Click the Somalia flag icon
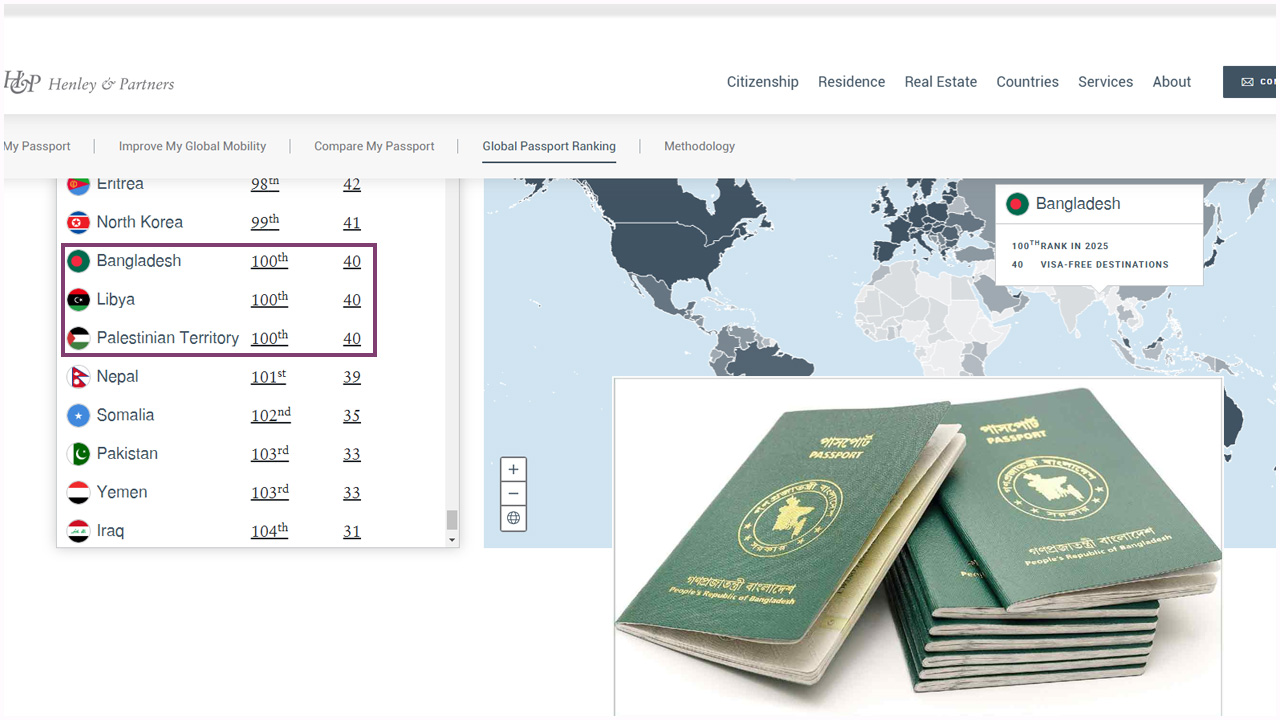The width and height of the screenshot is (1280, 720). (78, 415)
